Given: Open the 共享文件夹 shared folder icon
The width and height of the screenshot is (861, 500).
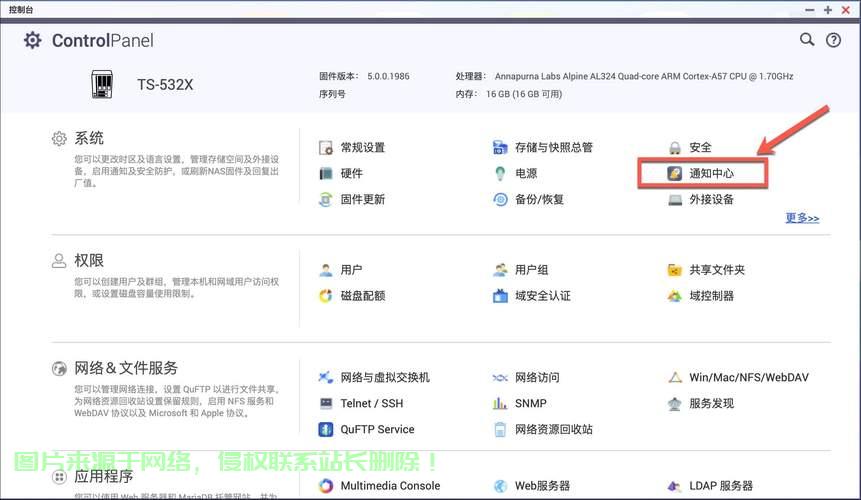Looking at the screenshot, I should pyautogui.click(x=674, y=270).
